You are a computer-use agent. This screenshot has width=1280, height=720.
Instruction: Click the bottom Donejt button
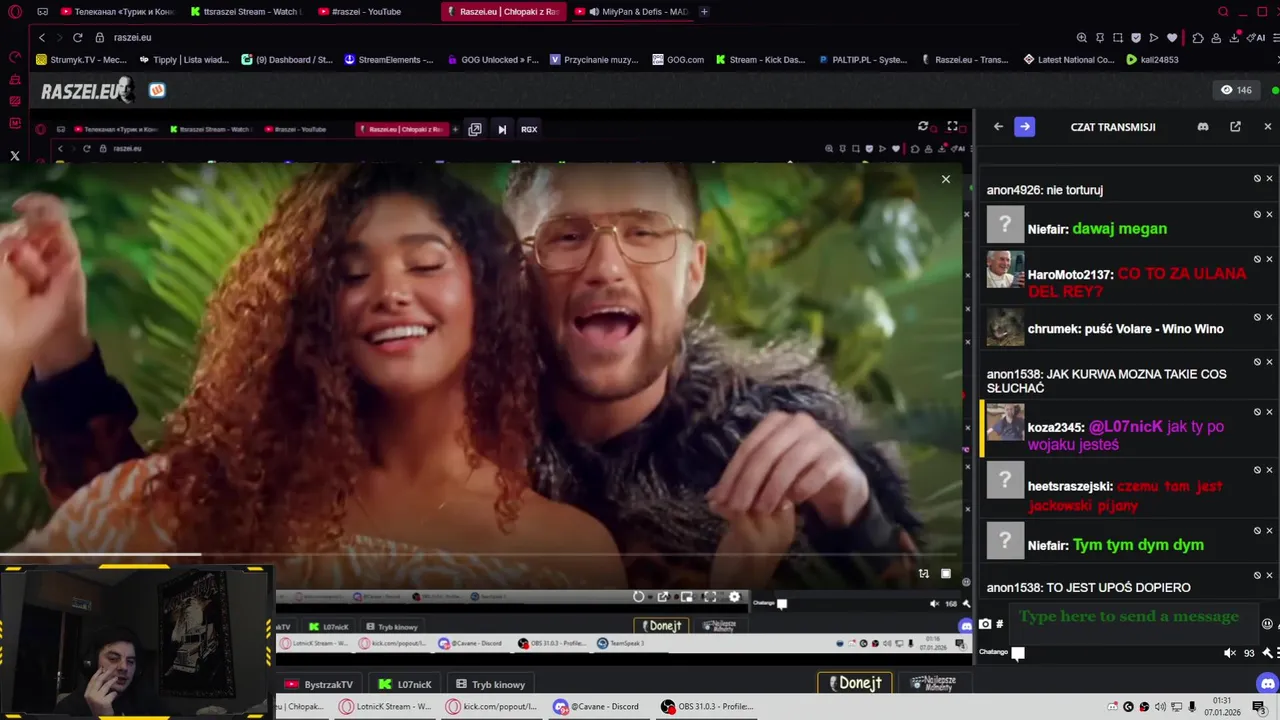[855, 683]
